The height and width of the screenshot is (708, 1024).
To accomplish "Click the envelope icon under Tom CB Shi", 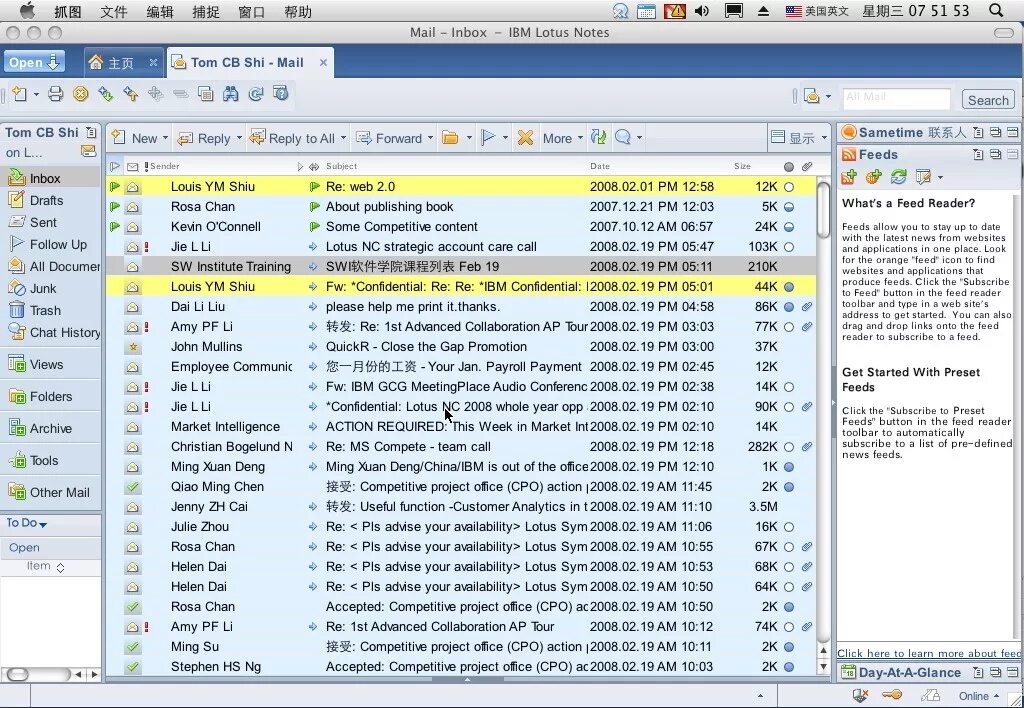I will pos(88,152).
